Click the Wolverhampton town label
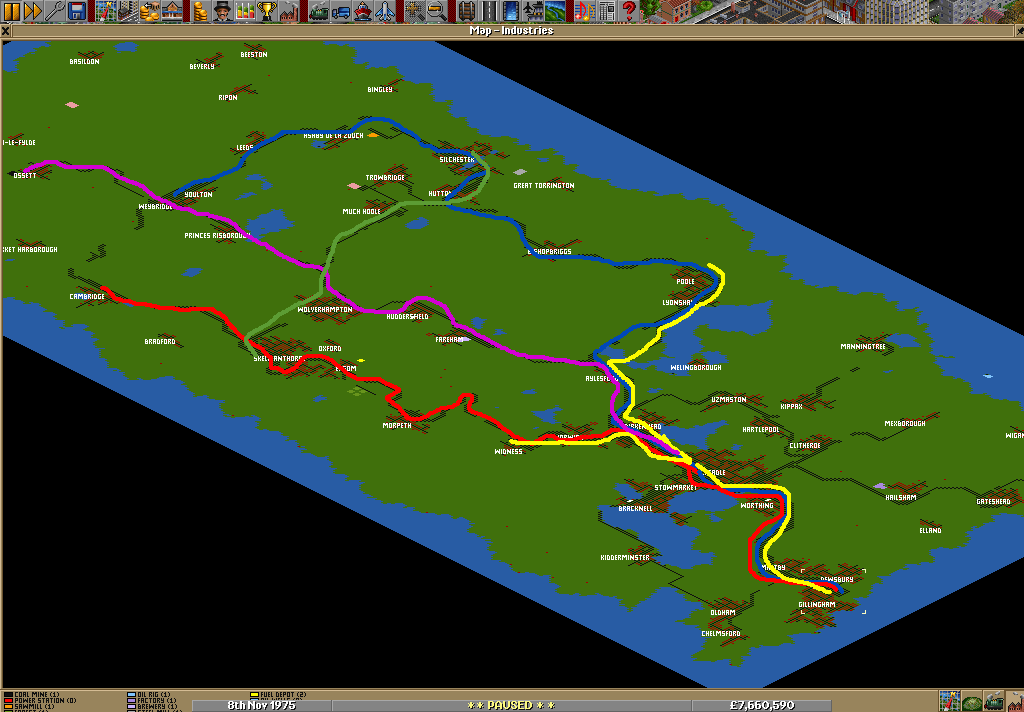The height and width of the screenshot is (712, 1024). [x=325, y=310]
